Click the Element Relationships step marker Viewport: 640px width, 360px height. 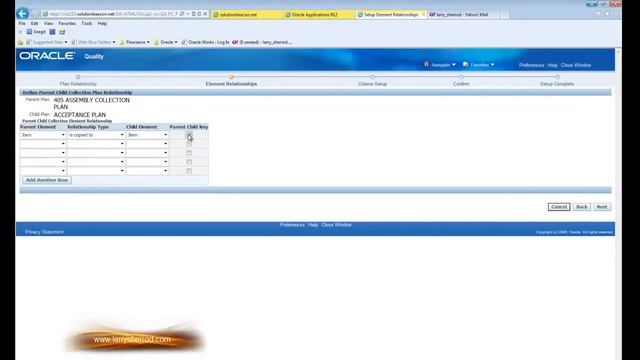tap(231, 77)
